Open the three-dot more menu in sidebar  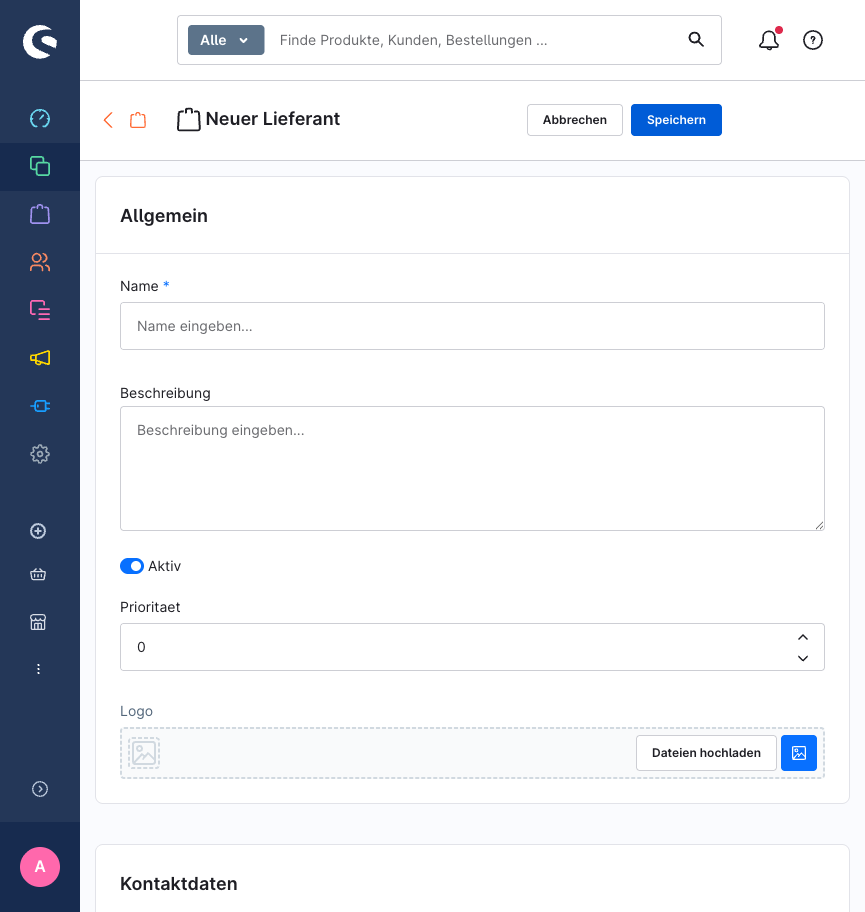39,669
